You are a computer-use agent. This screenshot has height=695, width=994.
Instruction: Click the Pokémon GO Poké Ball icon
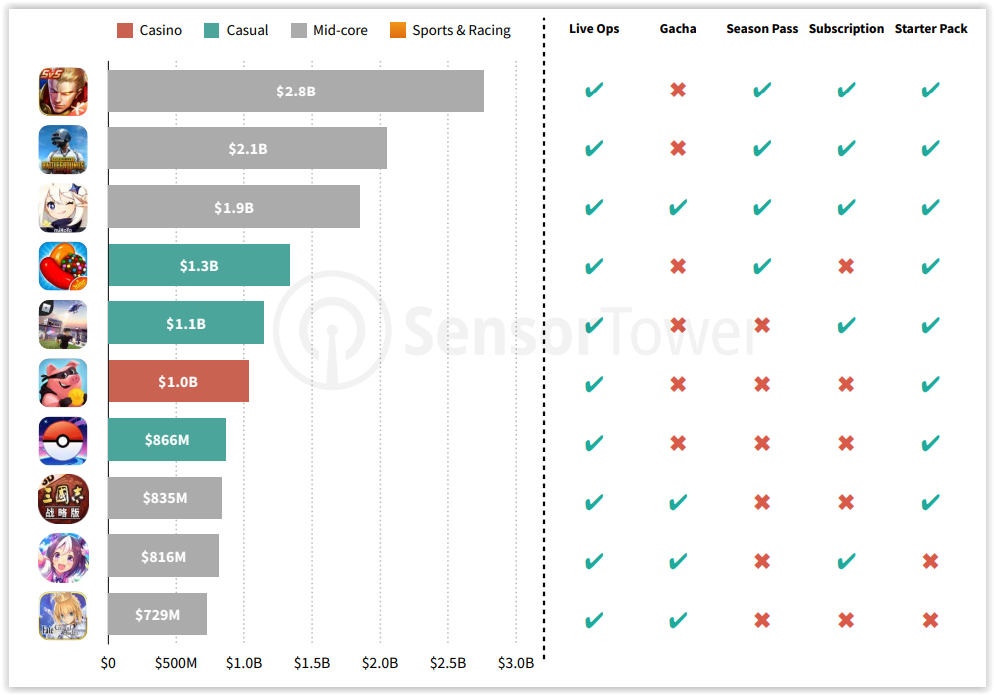click(63, 441)
